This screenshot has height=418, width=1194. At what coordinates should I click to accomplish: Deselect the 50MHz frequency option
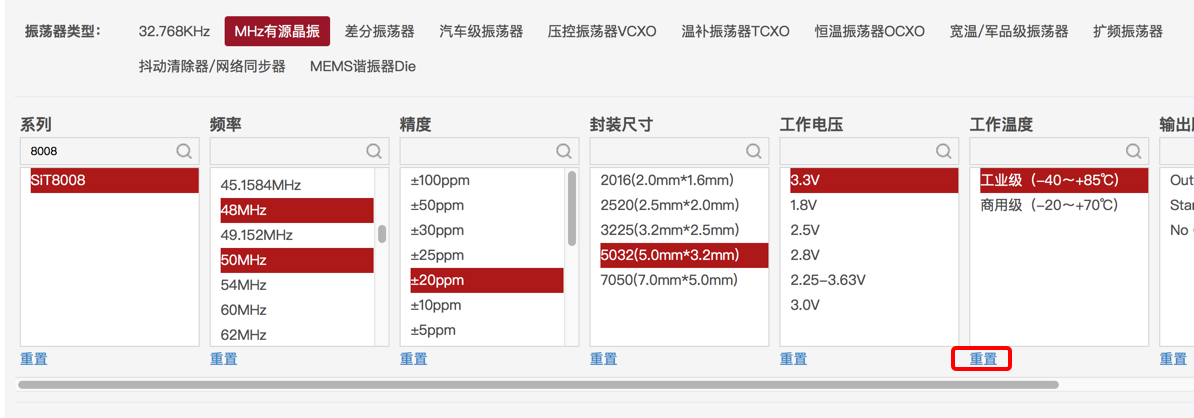297,260
